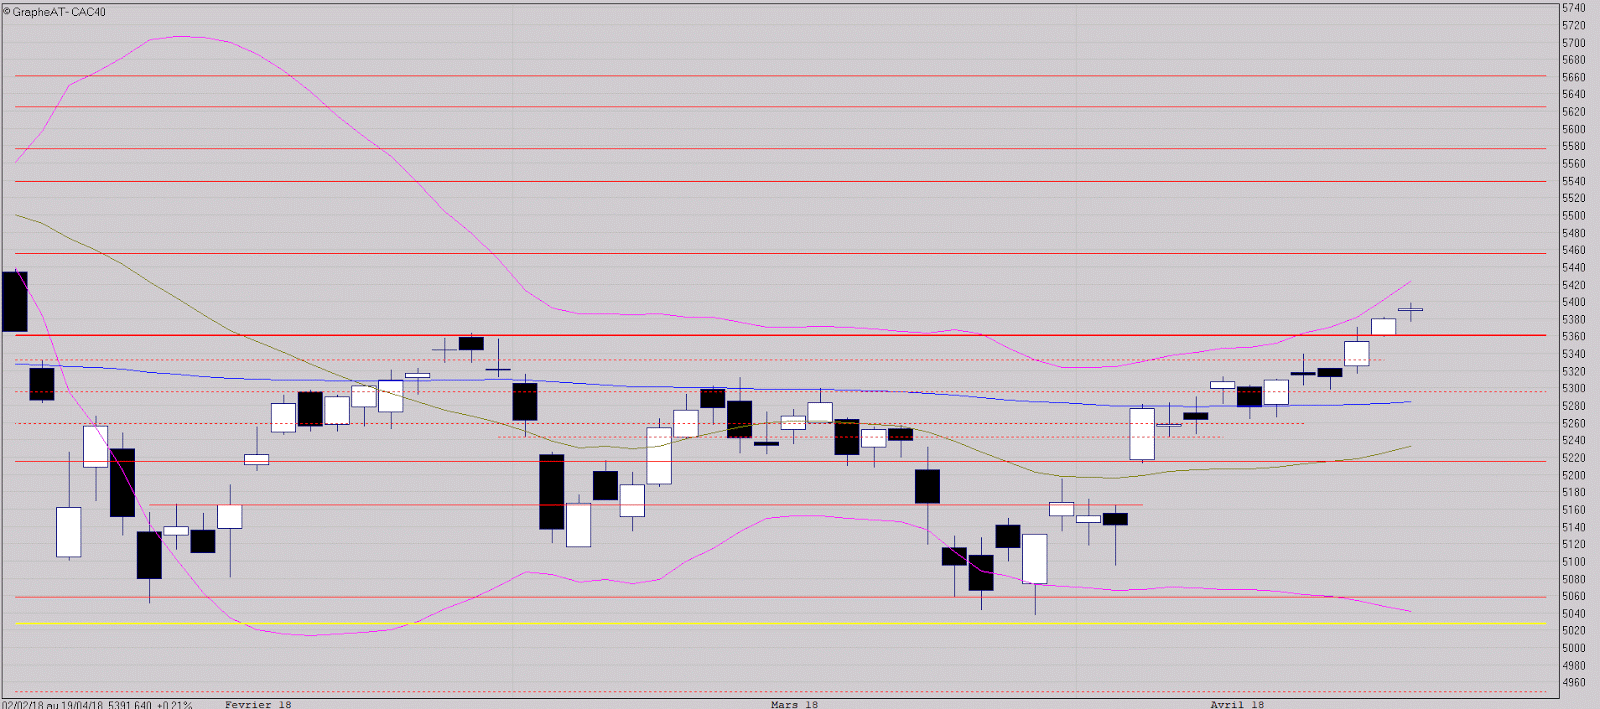Select the 4960 price axis label
The image size is (1600, 709).
click(x=1573, y=682)
